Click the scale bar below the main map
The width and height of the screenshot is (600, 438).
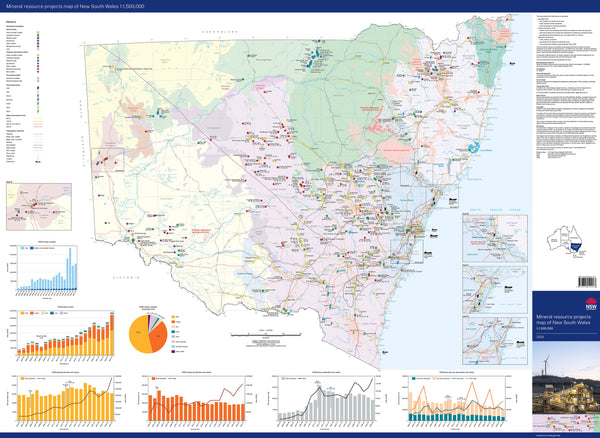tap(267, 335)
